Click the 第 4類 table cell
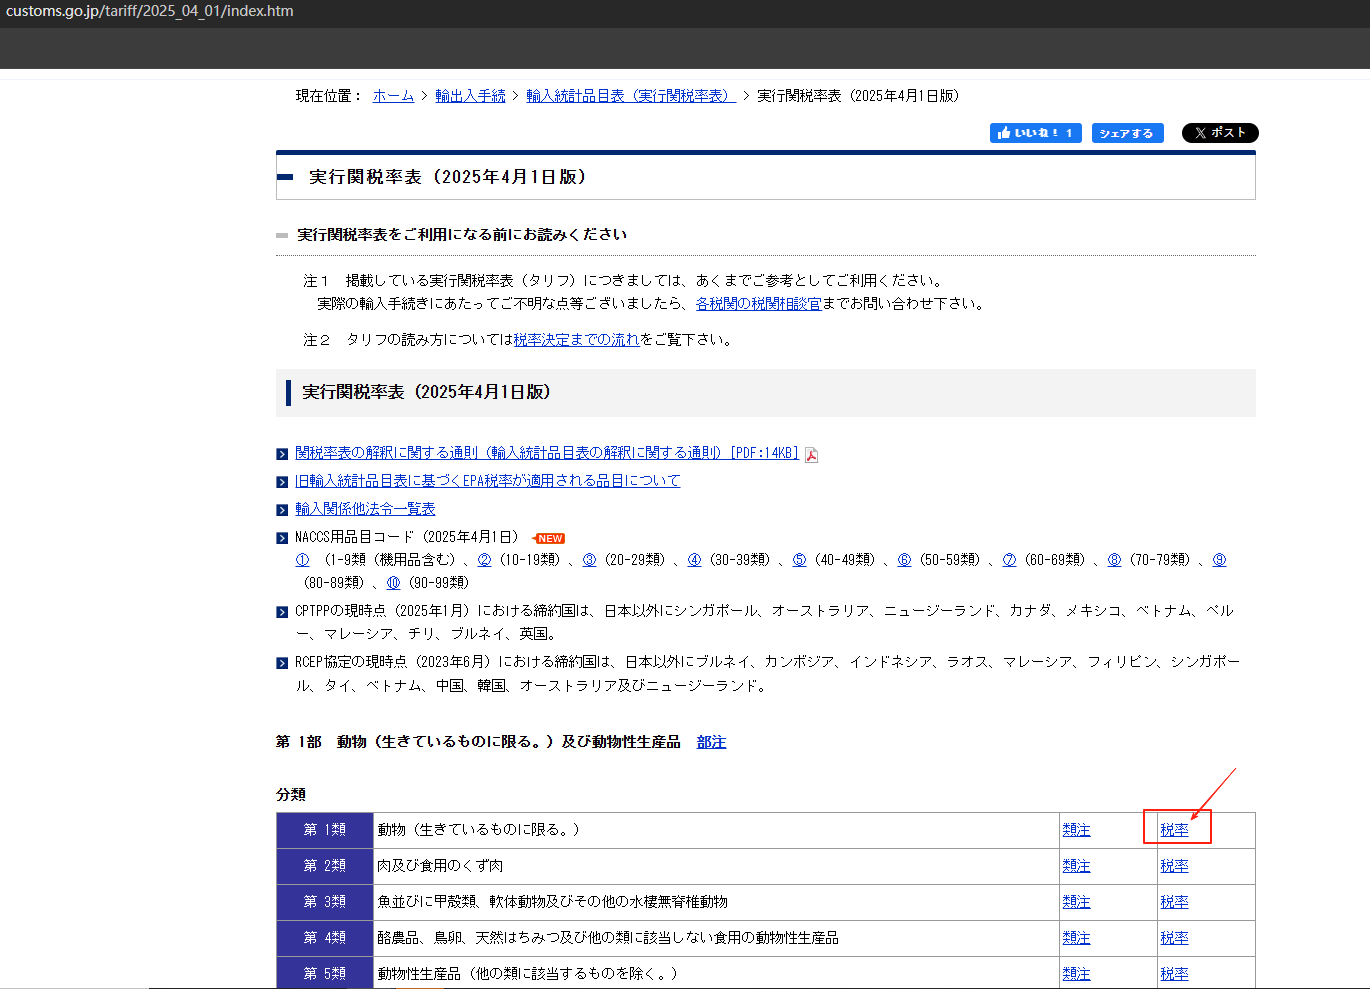 pyautogui.click(x=325, y=938)
